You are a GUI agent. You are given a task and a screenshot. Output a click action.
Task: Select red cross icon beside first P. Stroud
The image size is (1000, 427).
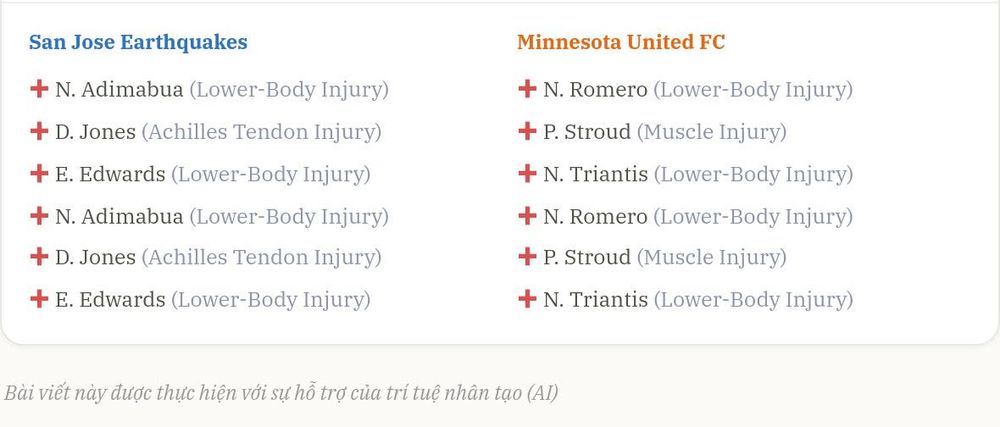(527, 131)
